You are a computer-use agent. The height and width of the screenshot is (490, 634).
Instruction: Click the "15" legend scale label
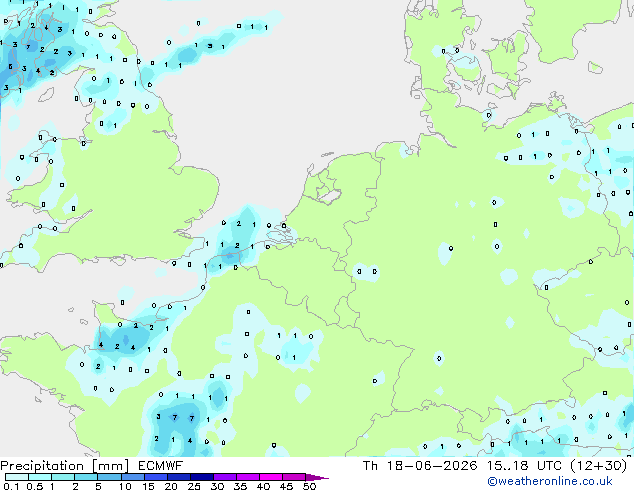tap(148, 486)
